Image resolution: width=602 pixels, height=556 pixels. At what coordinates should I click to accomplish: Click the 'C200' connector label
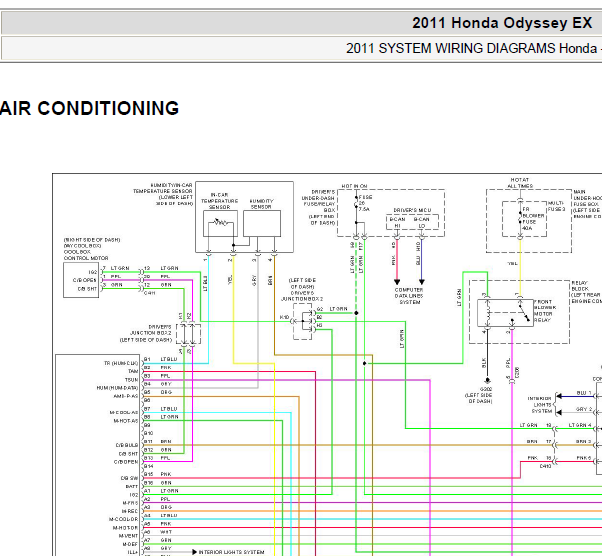(517, 372)
